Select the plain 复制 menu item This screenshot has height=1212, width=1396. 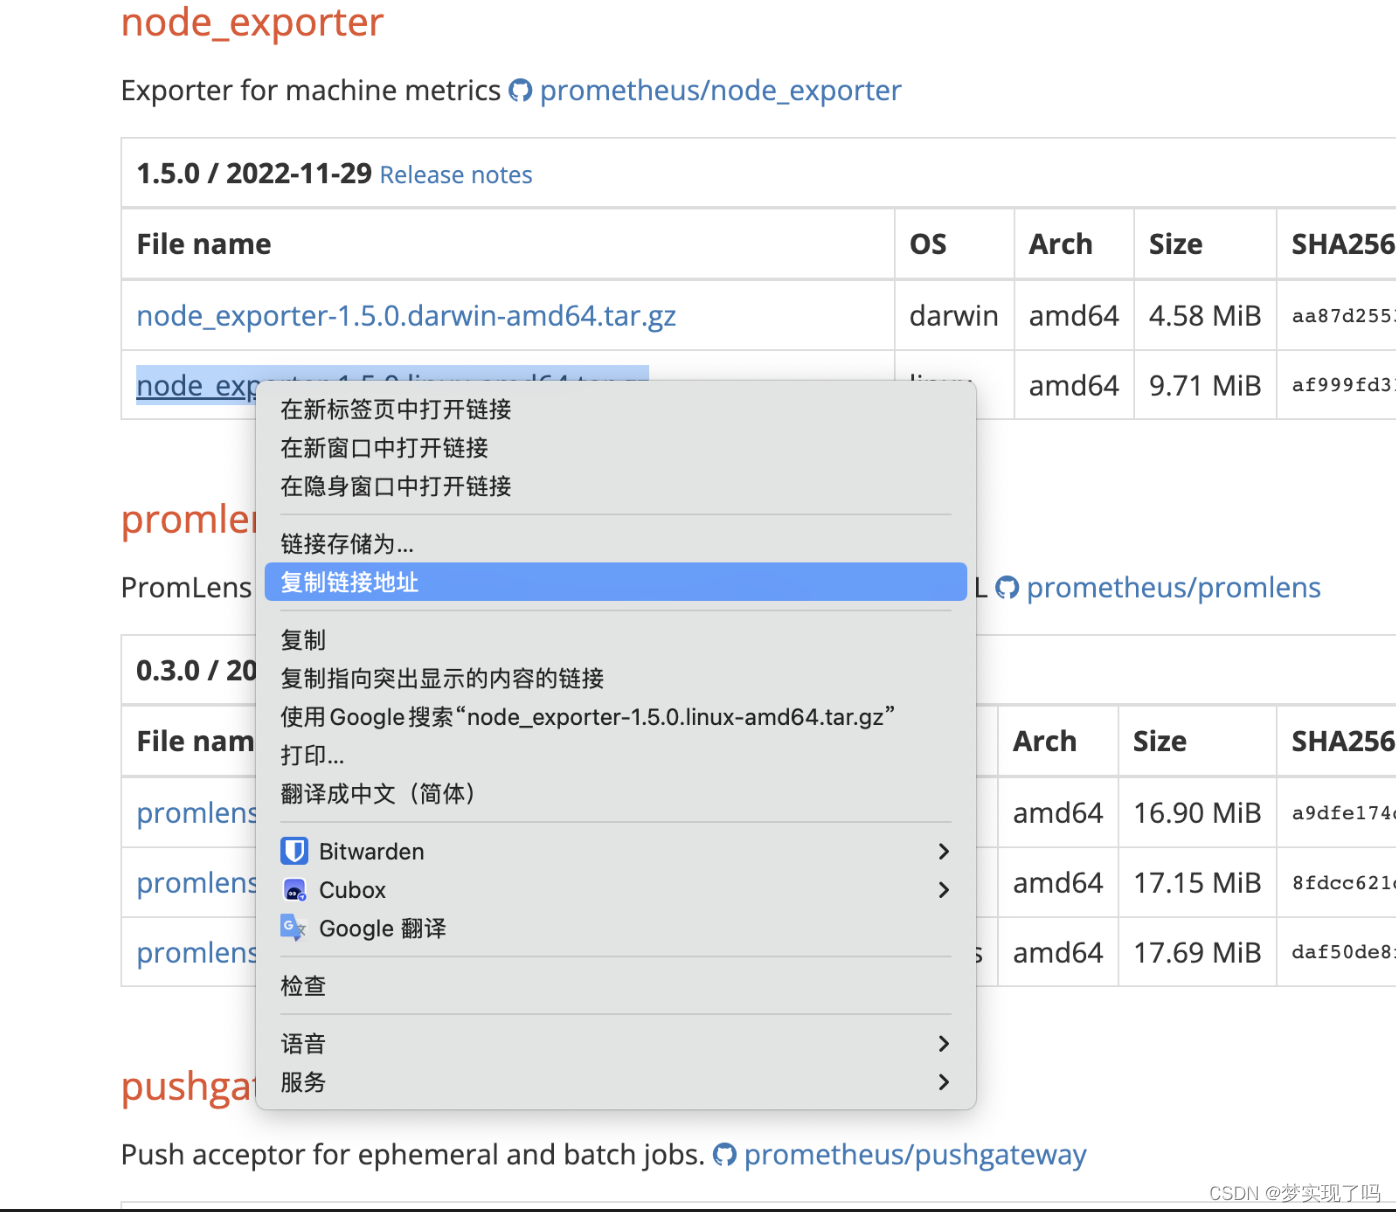pos(615,640)
